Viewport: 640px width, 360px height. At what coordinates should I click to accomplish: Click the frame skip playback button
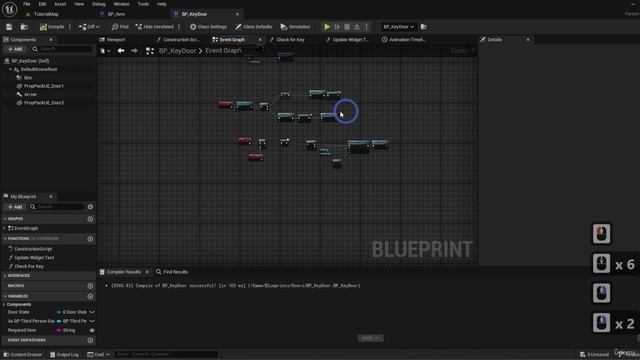(337, 27)
